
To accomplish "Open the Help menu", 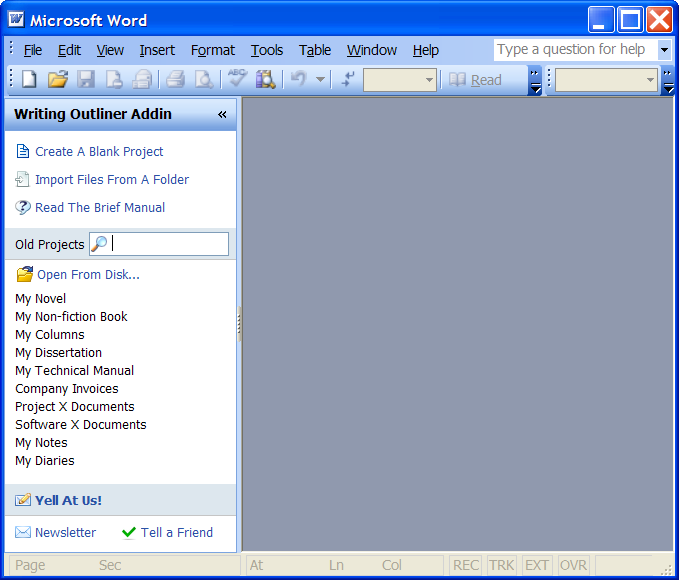I will pos(426,50).
